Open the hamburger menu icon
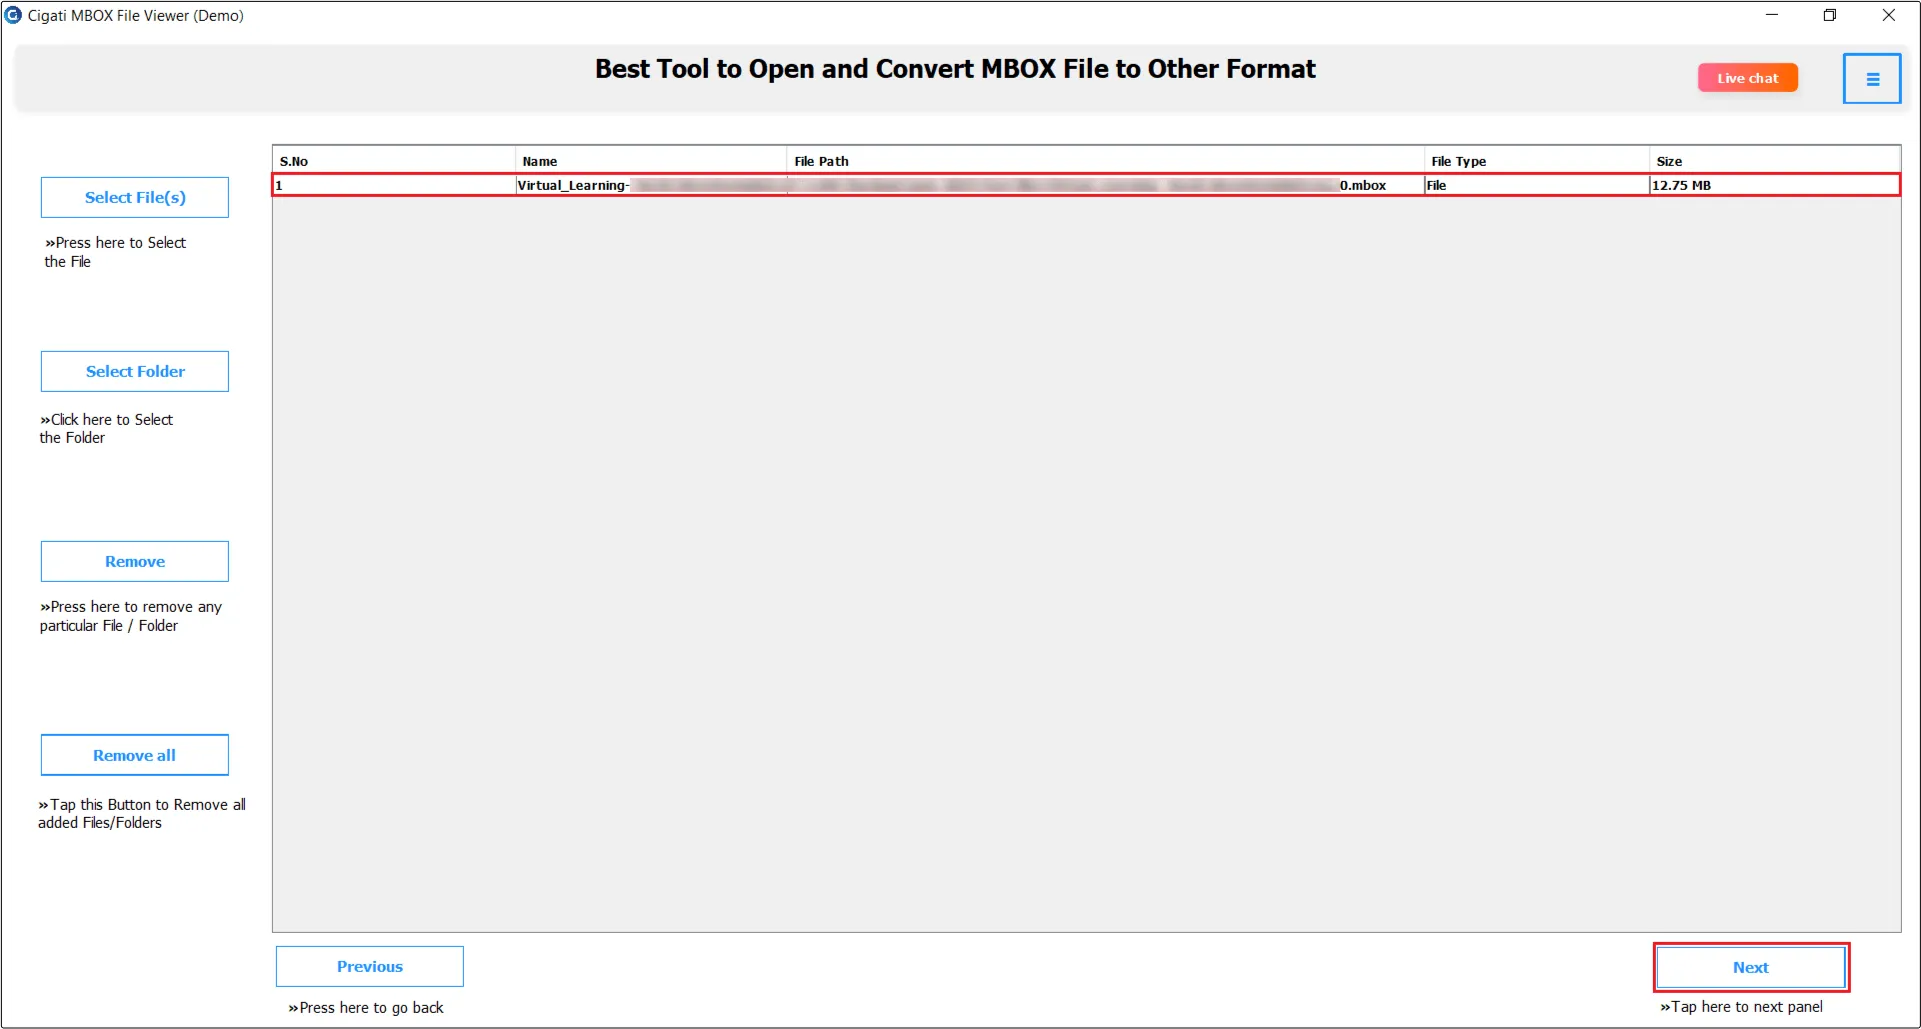The height and width of the screenshot is (1029, 1921). pyautogui.click(x=1872, y=79)
